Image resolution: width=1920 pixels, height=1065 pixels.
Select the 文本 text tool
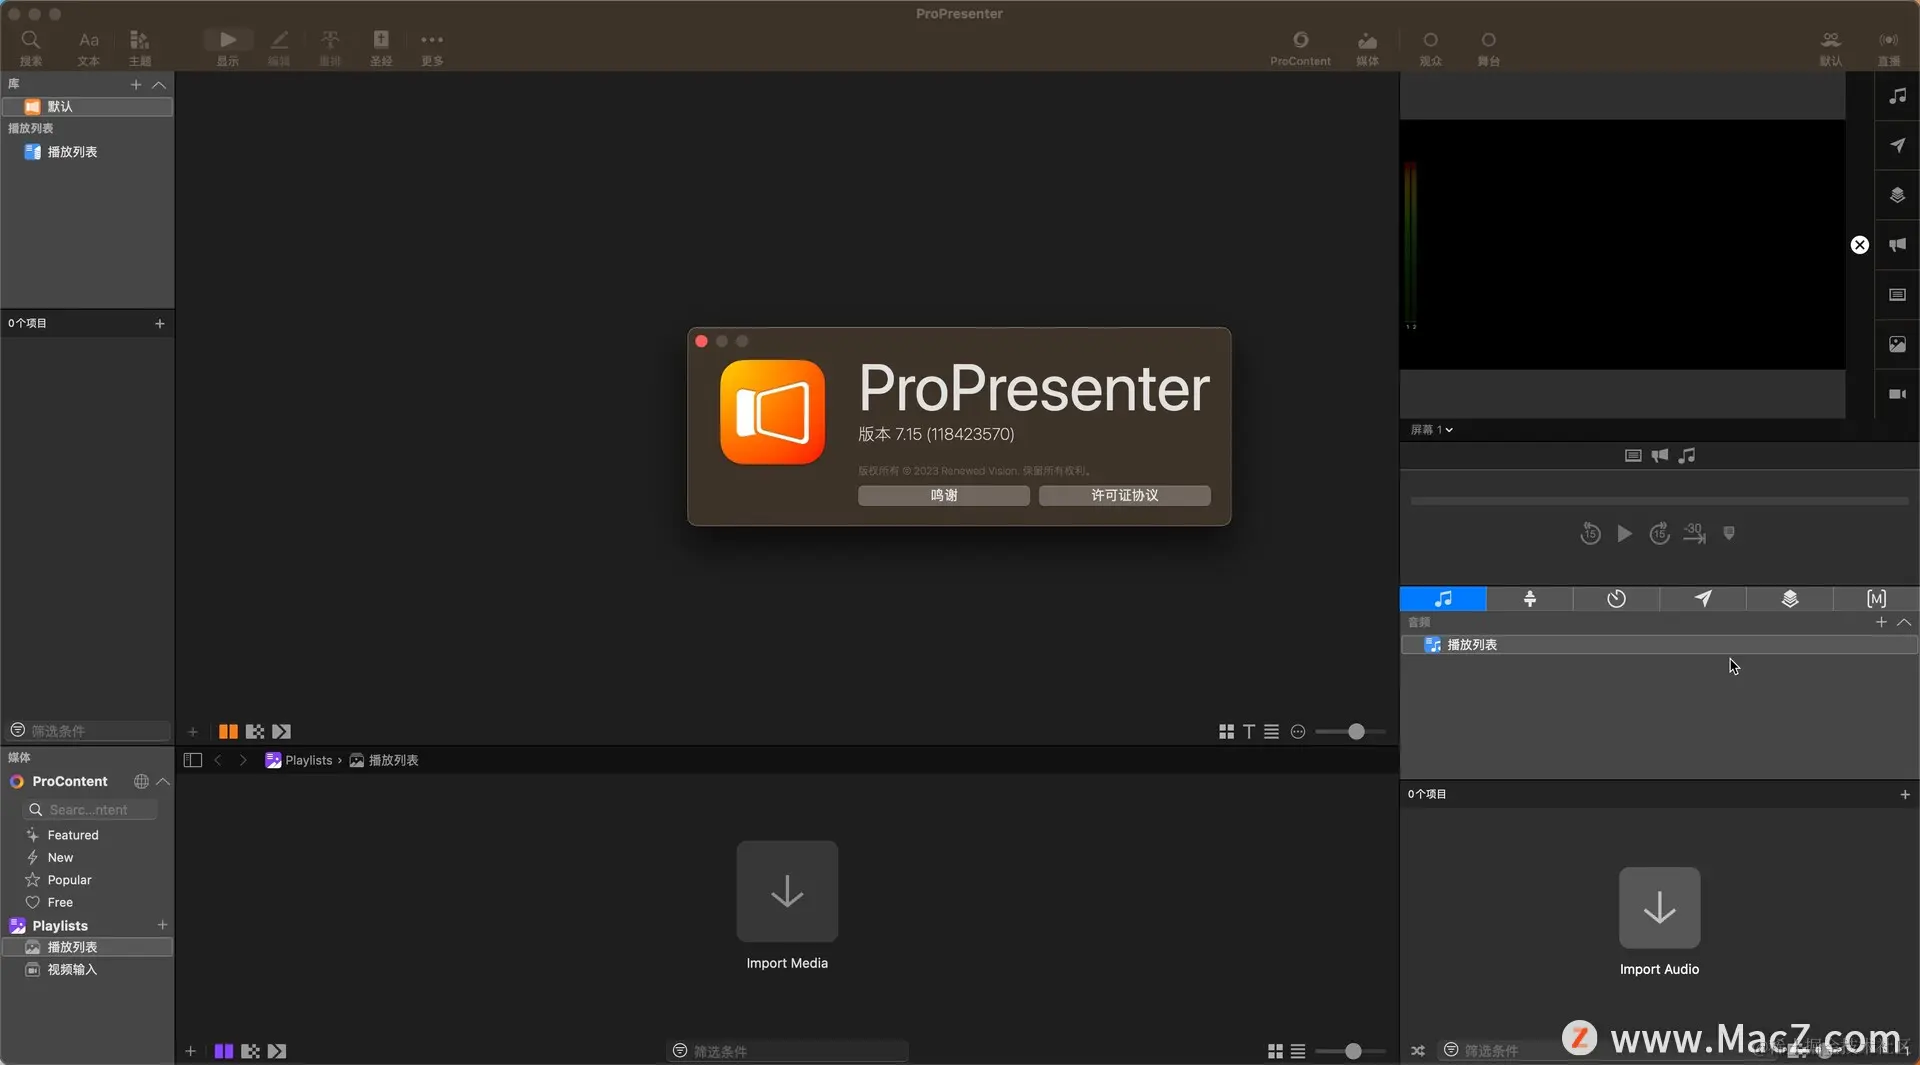pos(89,46)
